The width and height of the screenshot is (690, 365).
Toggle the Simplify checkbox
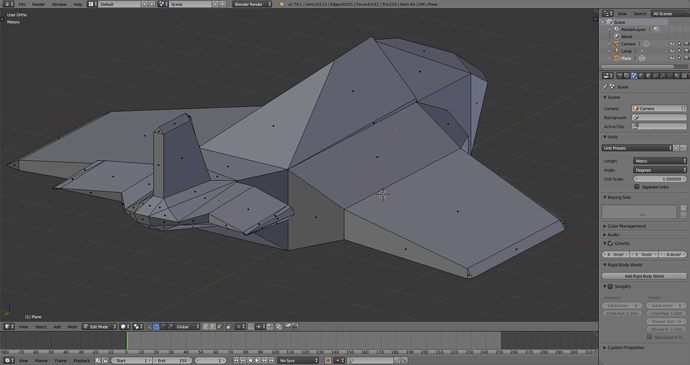[x=610, y=287]
